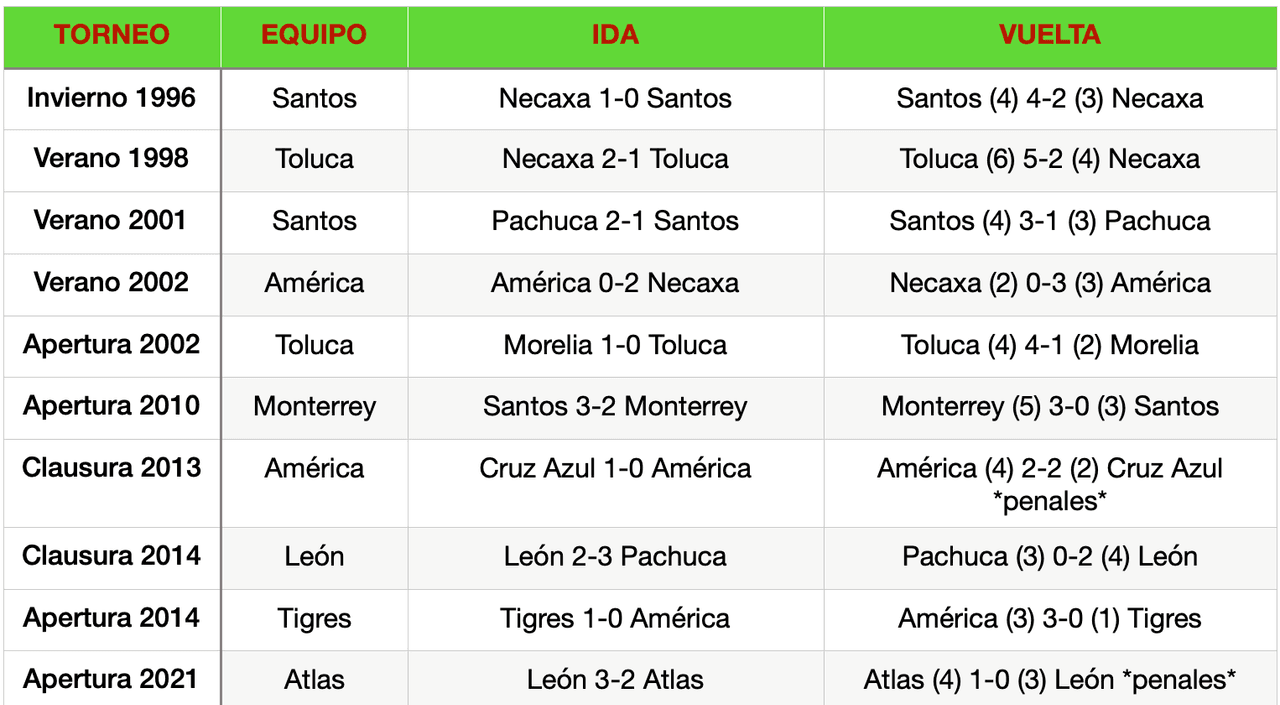Click the TORNEO column header

pos(111,35)
